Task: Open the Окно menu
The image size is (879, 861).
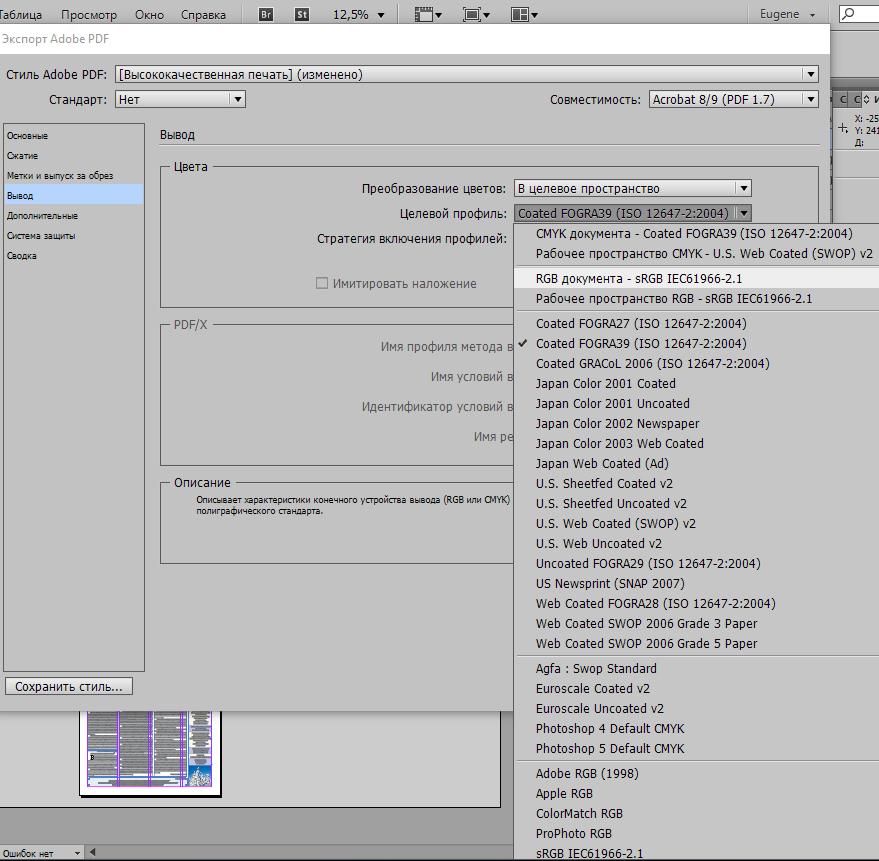Action: (149, 15)
